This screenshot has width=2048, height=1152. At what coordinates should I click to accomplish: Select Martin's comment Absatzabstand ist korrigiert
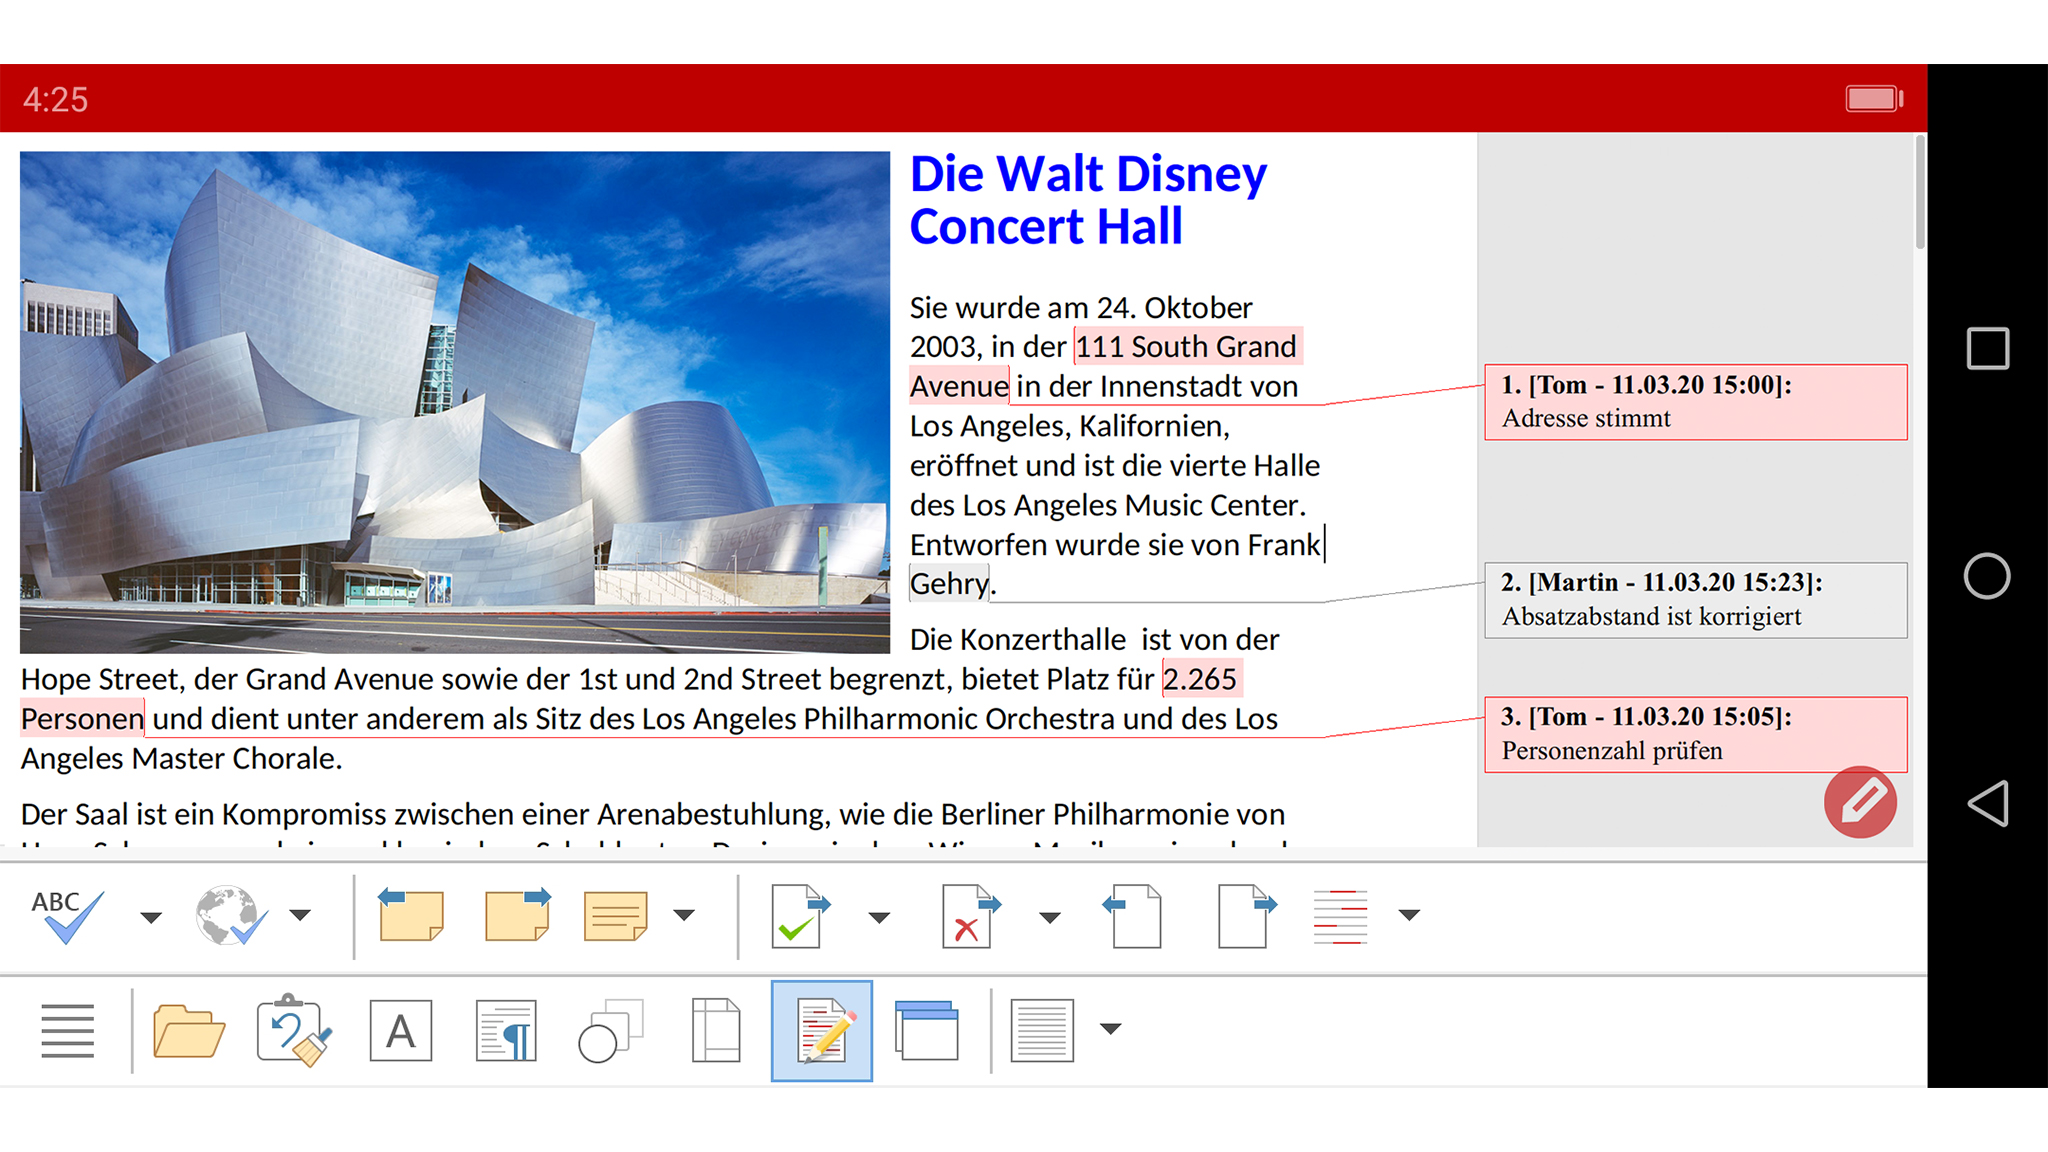coord(1696,600)
